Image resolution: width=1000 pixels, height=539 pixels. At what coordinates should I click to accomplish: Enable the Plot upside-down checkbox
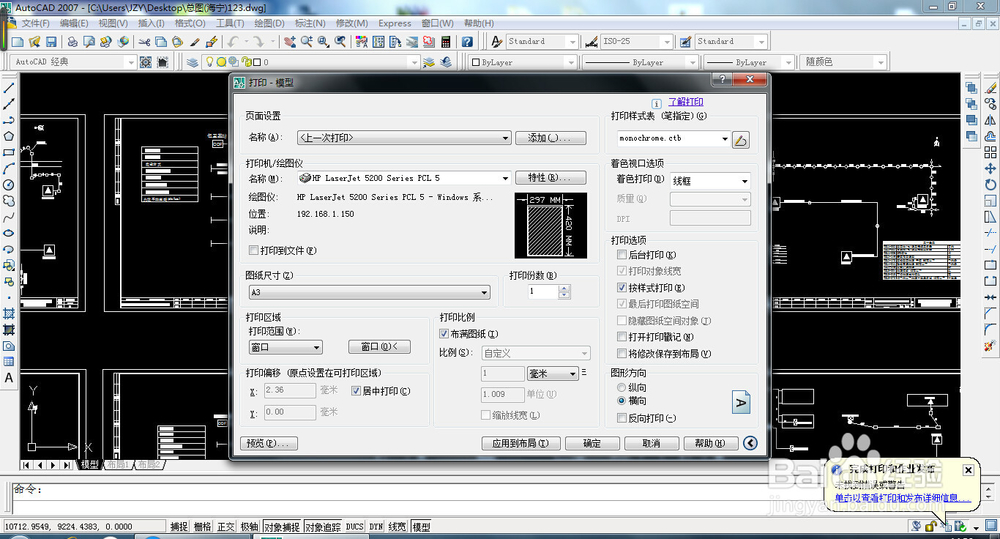(622, 418)
